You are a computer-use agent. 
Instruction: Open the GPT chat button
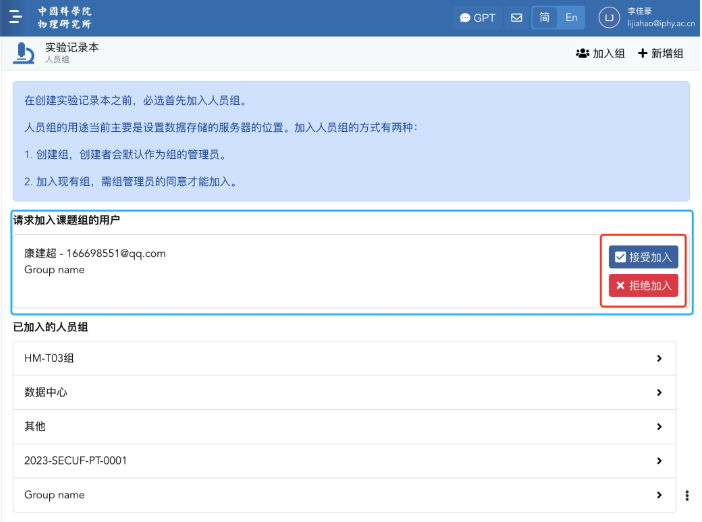click(x=477, y=18)
